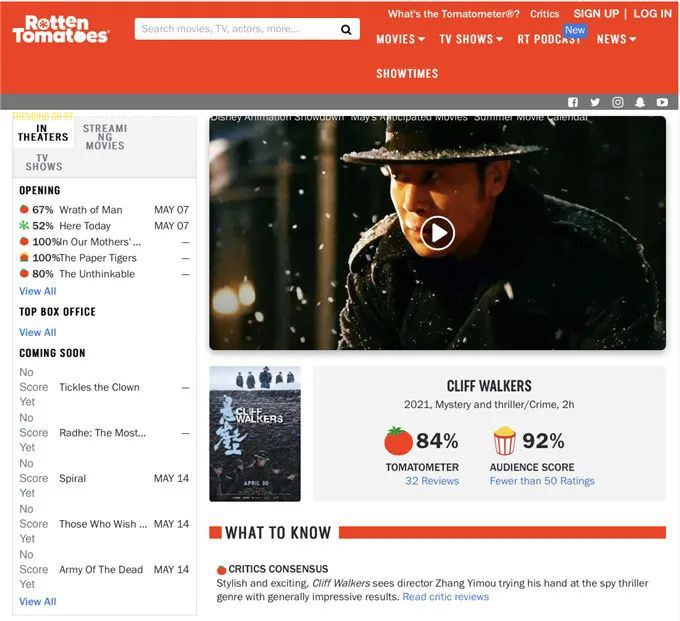Open the Showtimes menu item
This screenshot has height=621, width=680.
click(x=407, y=74)
